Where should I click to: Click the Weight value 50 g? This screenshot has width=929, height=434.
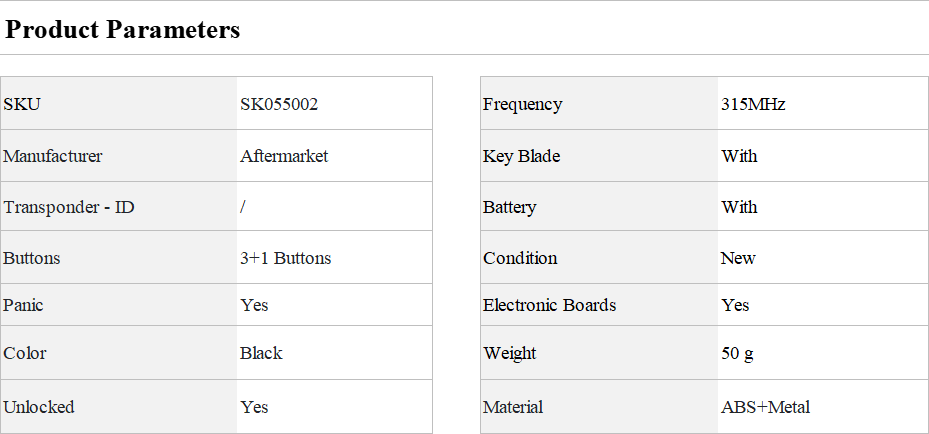tap(738, 353)
